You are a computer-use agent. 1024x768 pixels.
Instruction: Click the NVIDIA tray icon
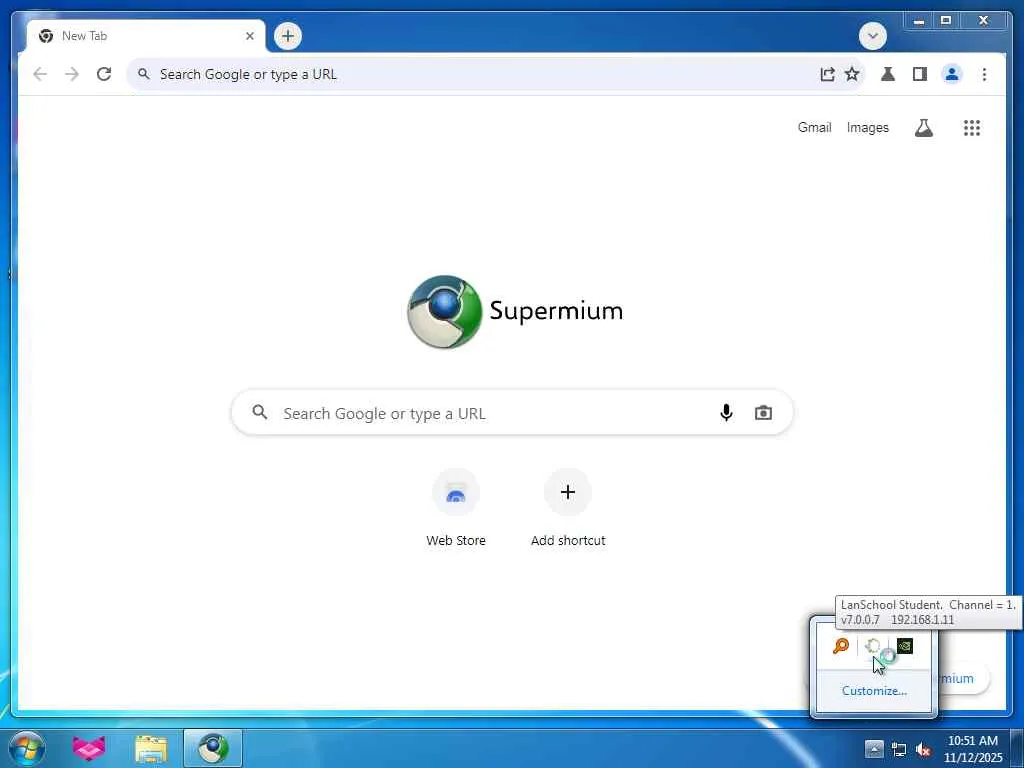[x=904, y=646]
